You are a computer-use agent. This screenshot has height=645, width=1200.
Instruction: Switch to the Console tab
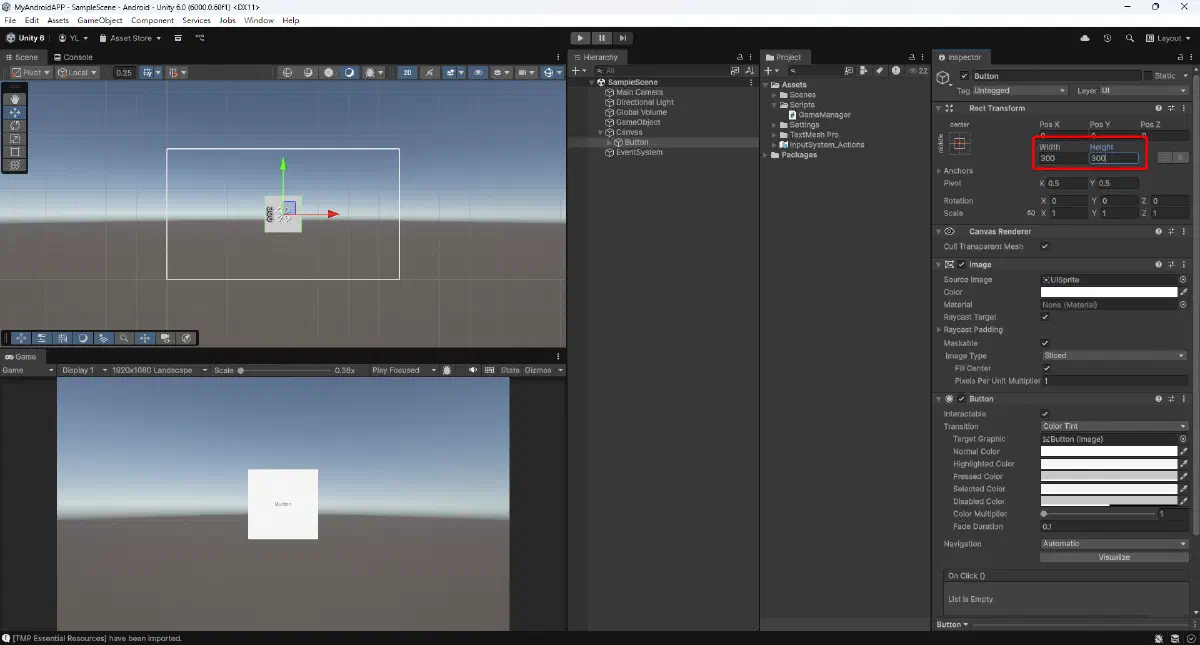[x=74, y=57]
